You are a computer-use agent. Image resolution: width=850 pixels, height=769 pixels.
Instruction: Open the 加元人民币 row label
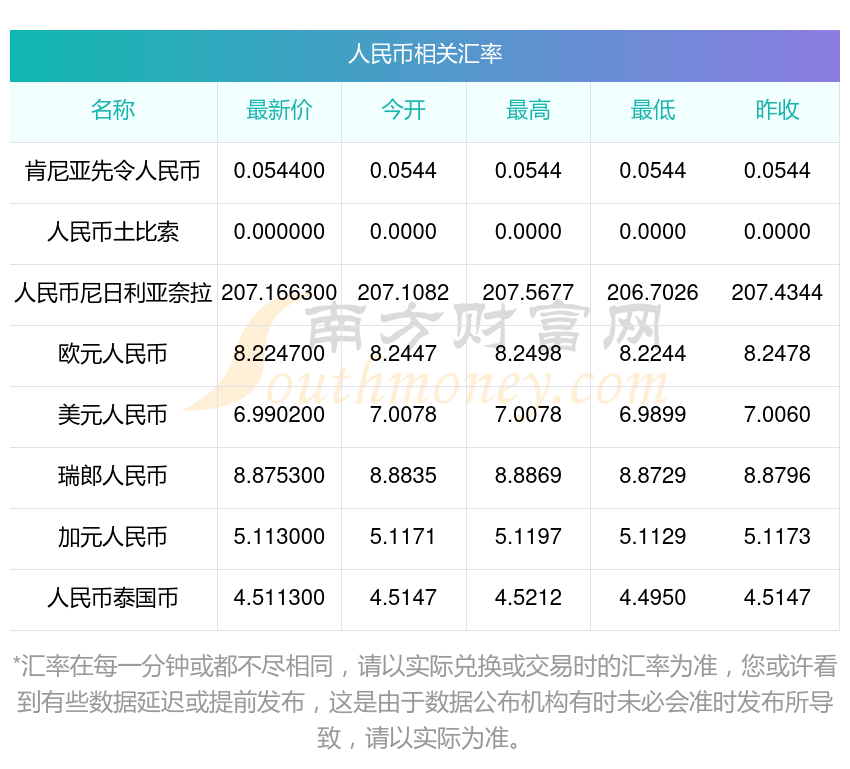coord(114,538)
